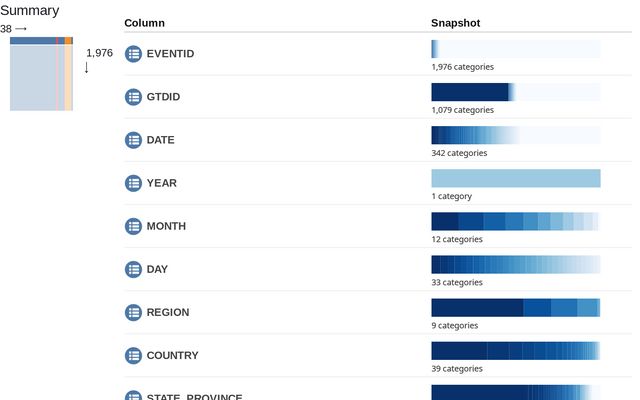640x400 pixels.
Task: Click the GTDID snapshot distribution bar
Action: tap(515, 92)
